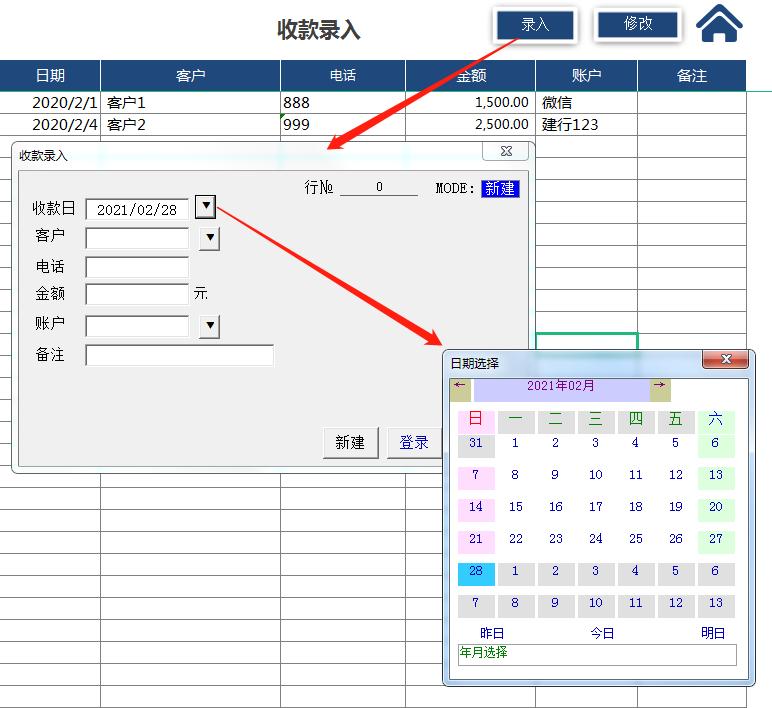Screen dimensions: 772x708
Task: Expand the 客户 dropdown arrow
Action: pos(210,238)
